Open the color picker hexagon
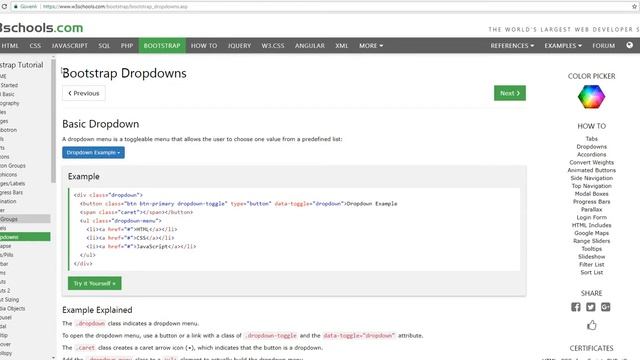This screenshot has width=640, height=360. (x=591, y=97)
